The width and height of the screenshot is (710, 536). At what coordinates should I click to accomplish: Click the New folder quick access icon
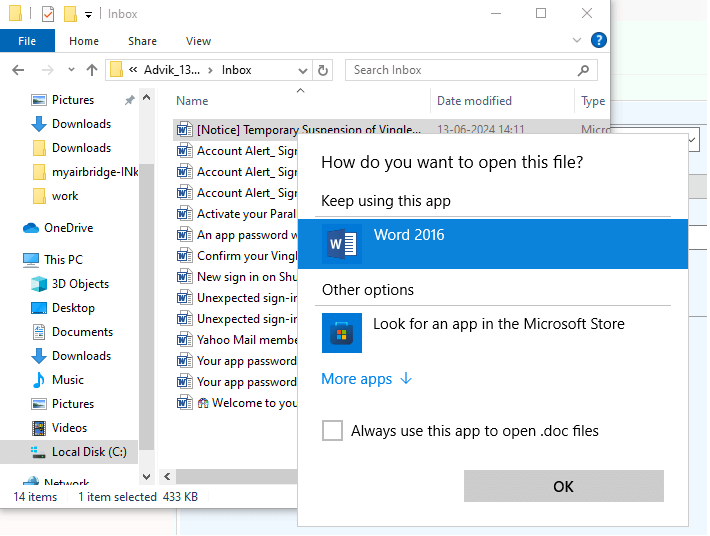(70, 14)
